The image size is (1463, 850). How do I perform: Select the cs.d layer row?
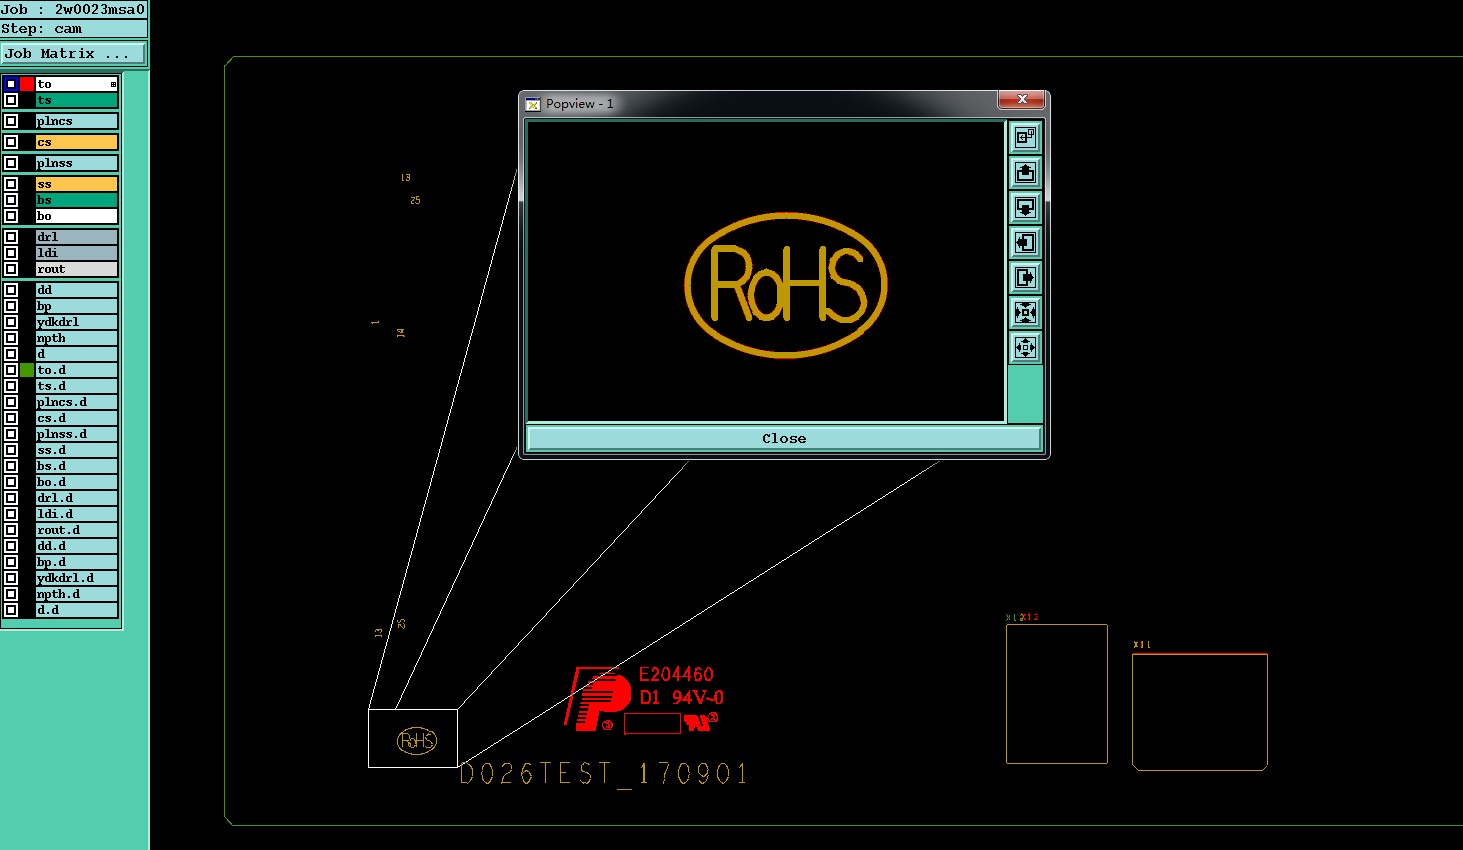77,418
